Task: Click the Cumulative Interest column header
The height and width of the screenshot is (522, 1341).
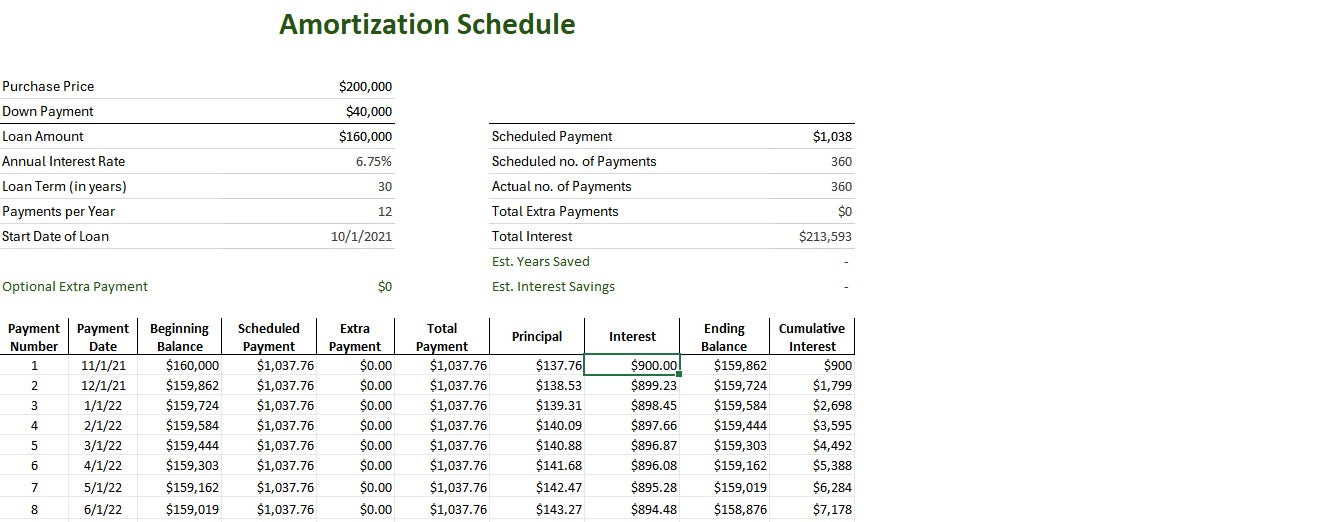Action: [811, 337]
